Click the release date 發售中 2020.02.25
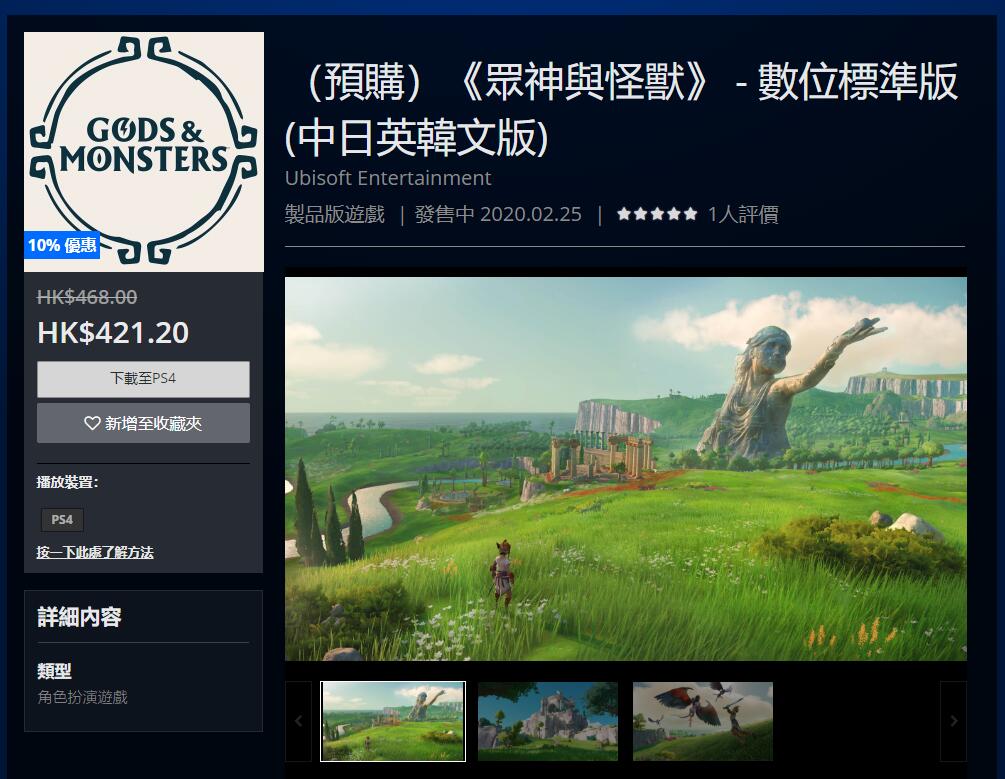This screenshot has width=1005, height=779. pyautogui.click(x=498, y=214)
